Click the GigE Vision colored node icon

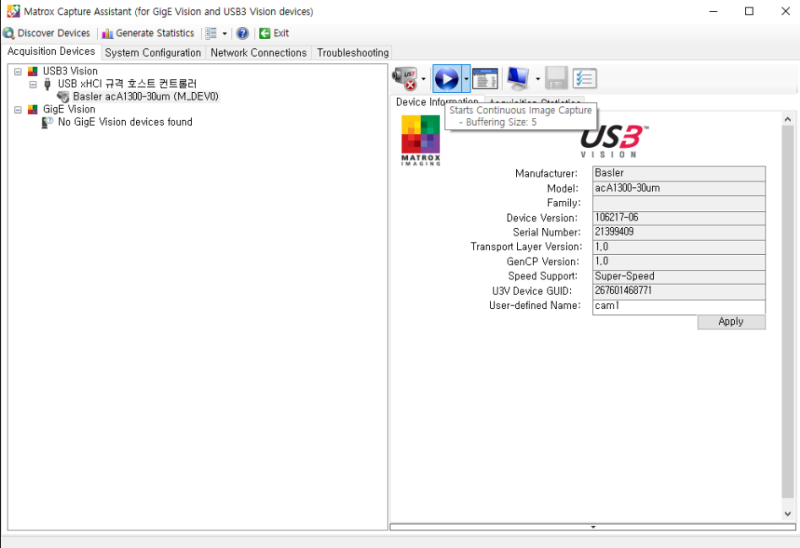click(x=33, y=109)
